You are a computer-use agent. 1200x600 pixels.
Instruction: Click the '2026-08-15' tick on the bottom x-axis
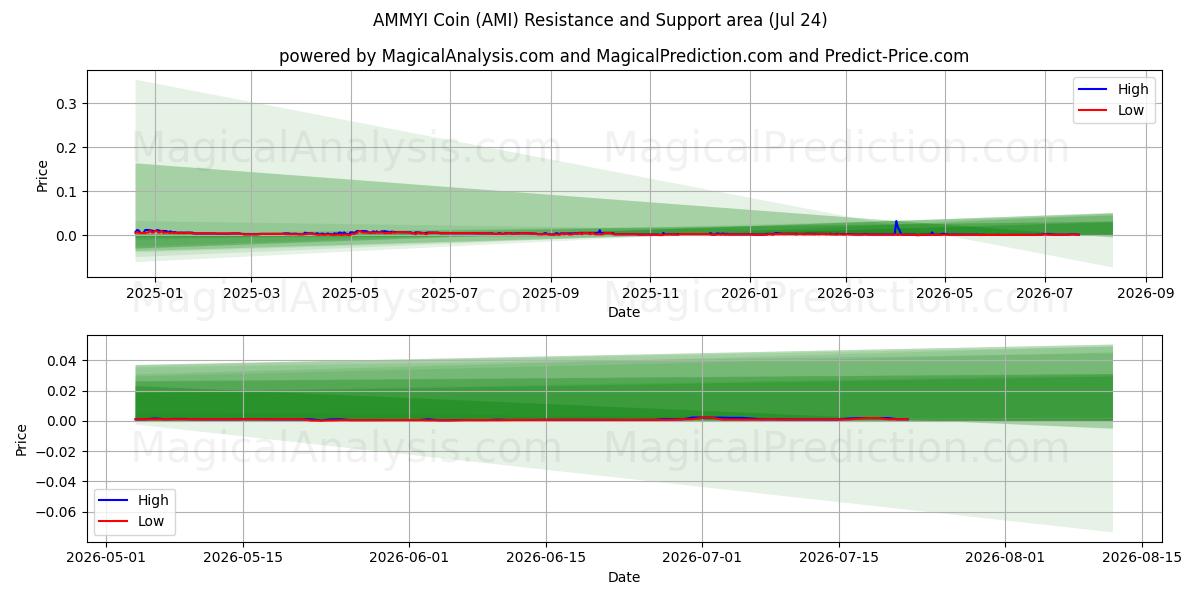coord(1140,558)
